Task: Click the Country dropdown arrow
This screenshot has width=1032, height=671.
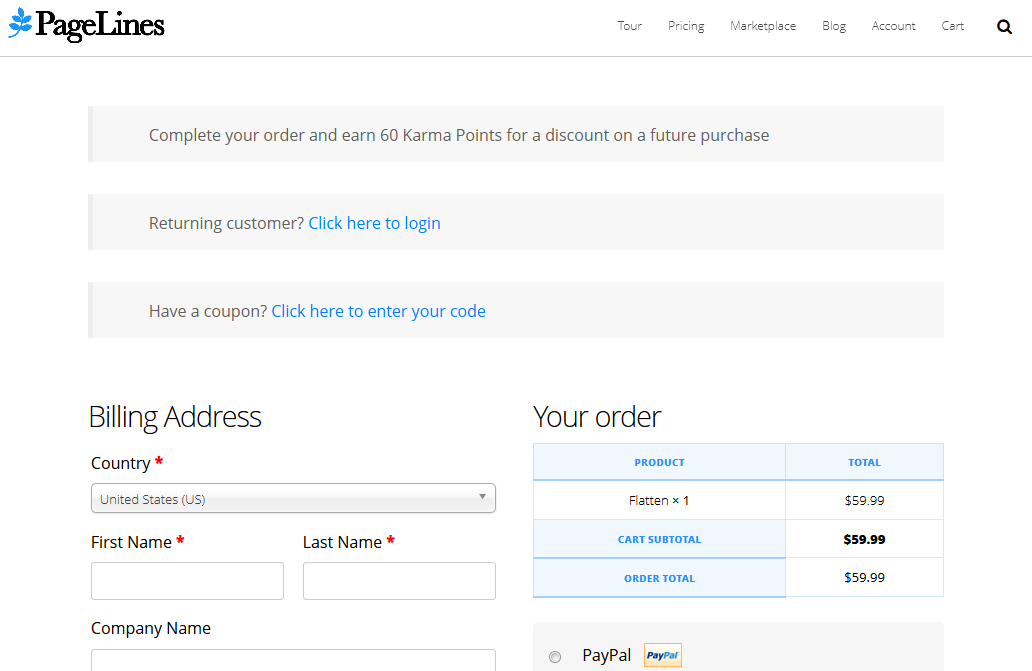Action: click(x=482, y=496)
